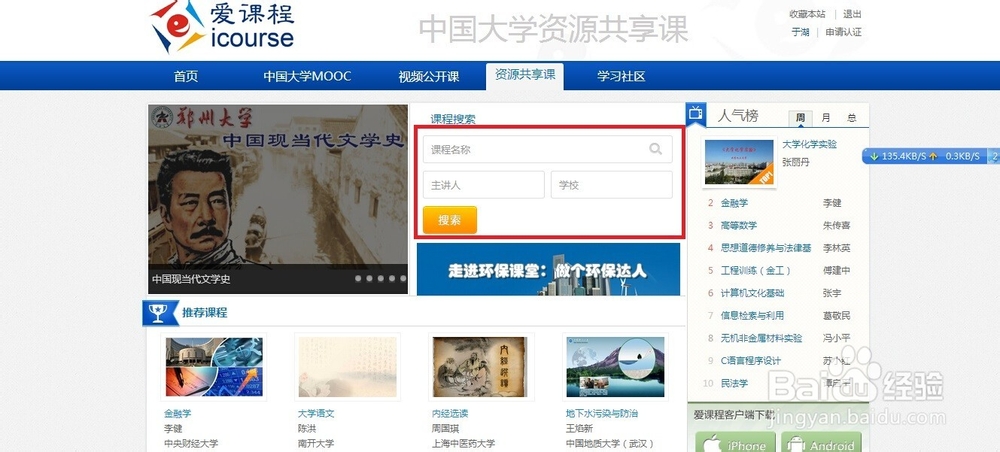This screenshot has width=1000, height=452.
Task: Click the 退出 link
Action: 852,14
